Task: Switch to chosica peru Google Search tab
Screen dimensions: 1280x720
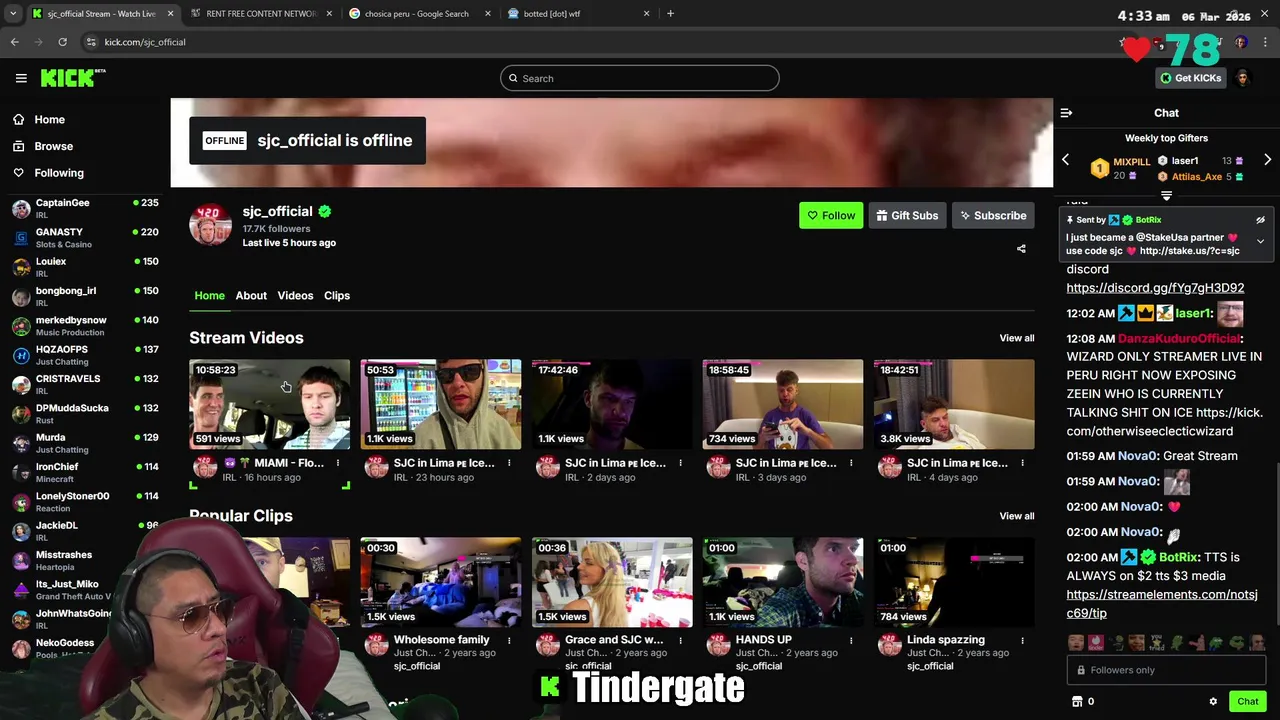Action: coord(420,14)
